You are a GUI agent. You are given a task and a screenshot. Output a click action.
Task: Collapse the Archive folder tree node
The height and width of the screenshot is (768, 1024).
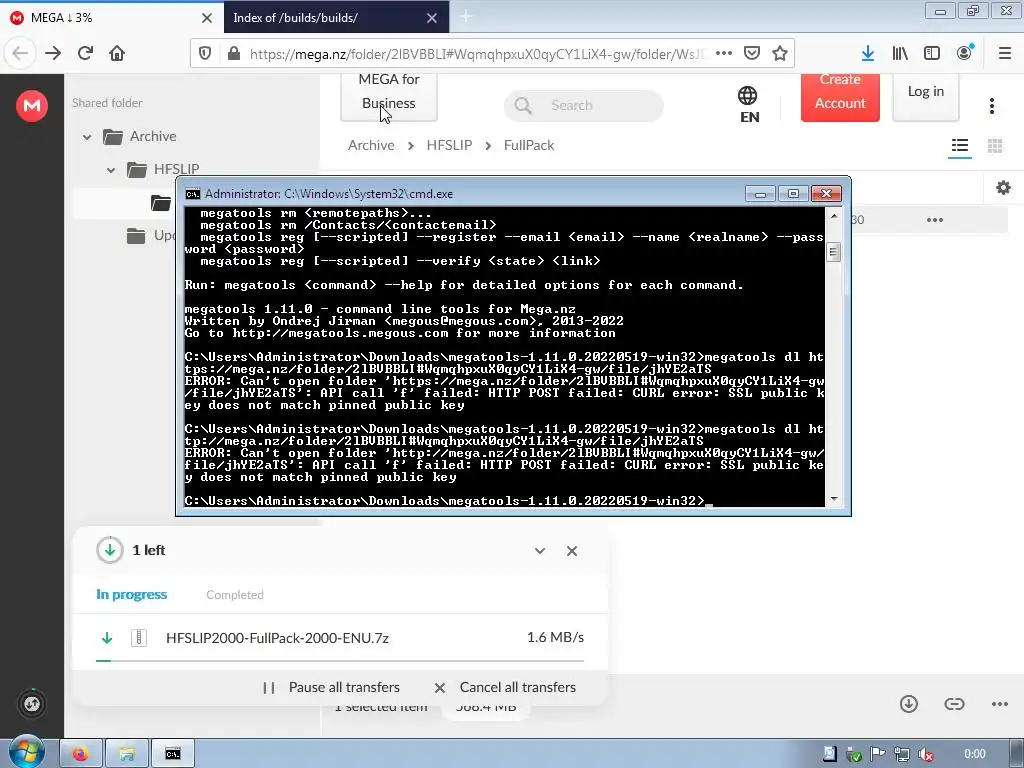pos(87,137)
